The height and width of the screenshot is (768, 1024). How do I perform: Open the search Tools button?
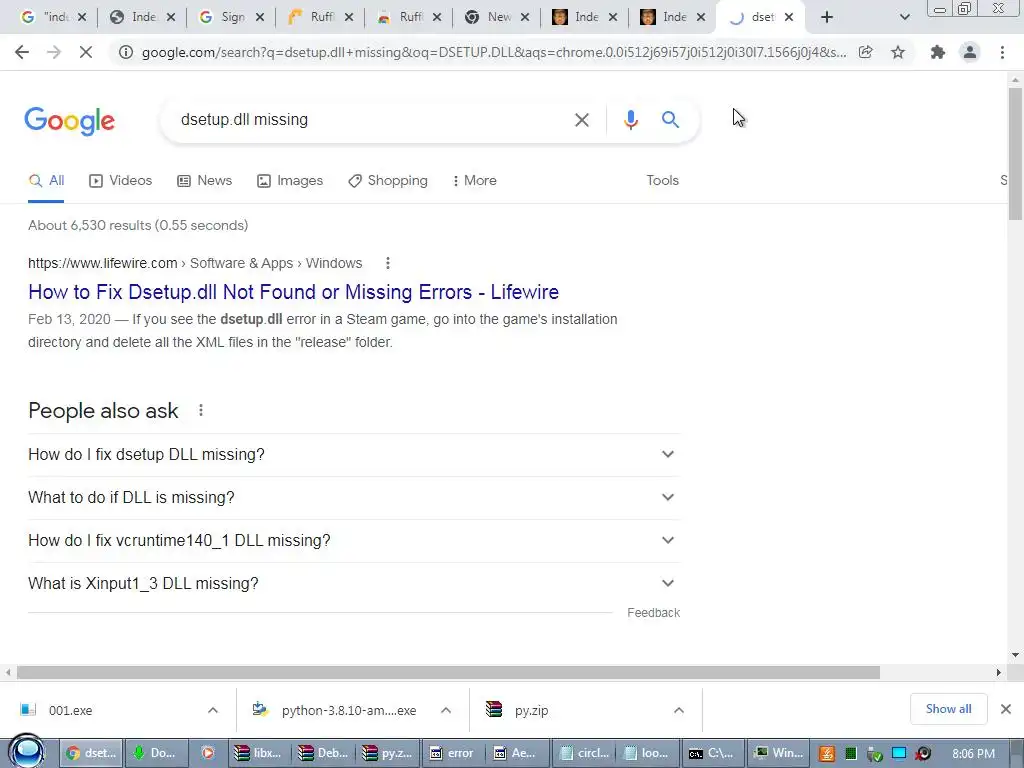point(662,181)
